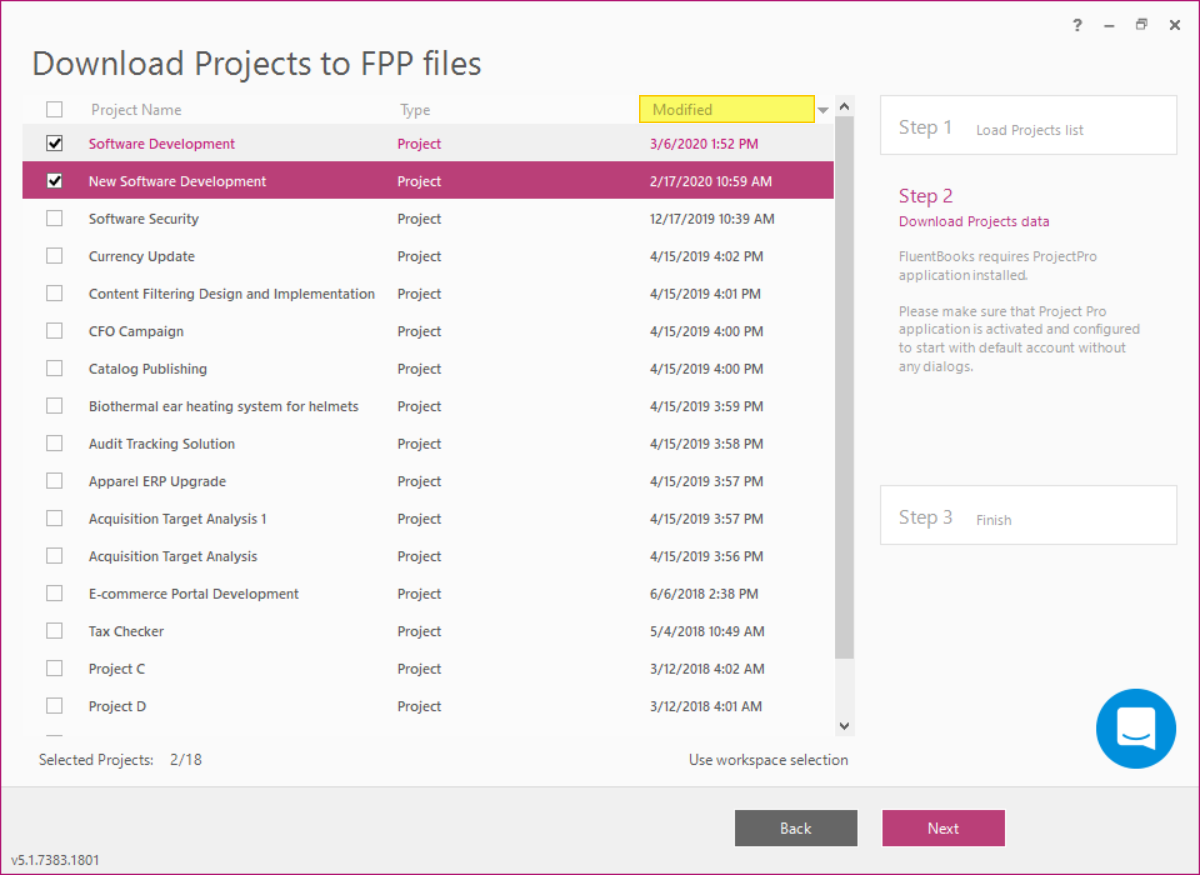The height and width of the screenshot is (875, 1200).
Task: Select Step 2 Download Projects data
Action: [x=974, y=207]
